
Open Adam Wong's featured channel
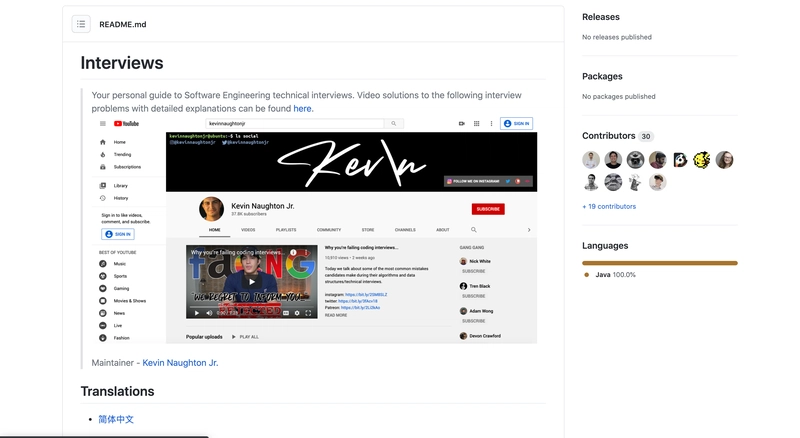(477, 311)
